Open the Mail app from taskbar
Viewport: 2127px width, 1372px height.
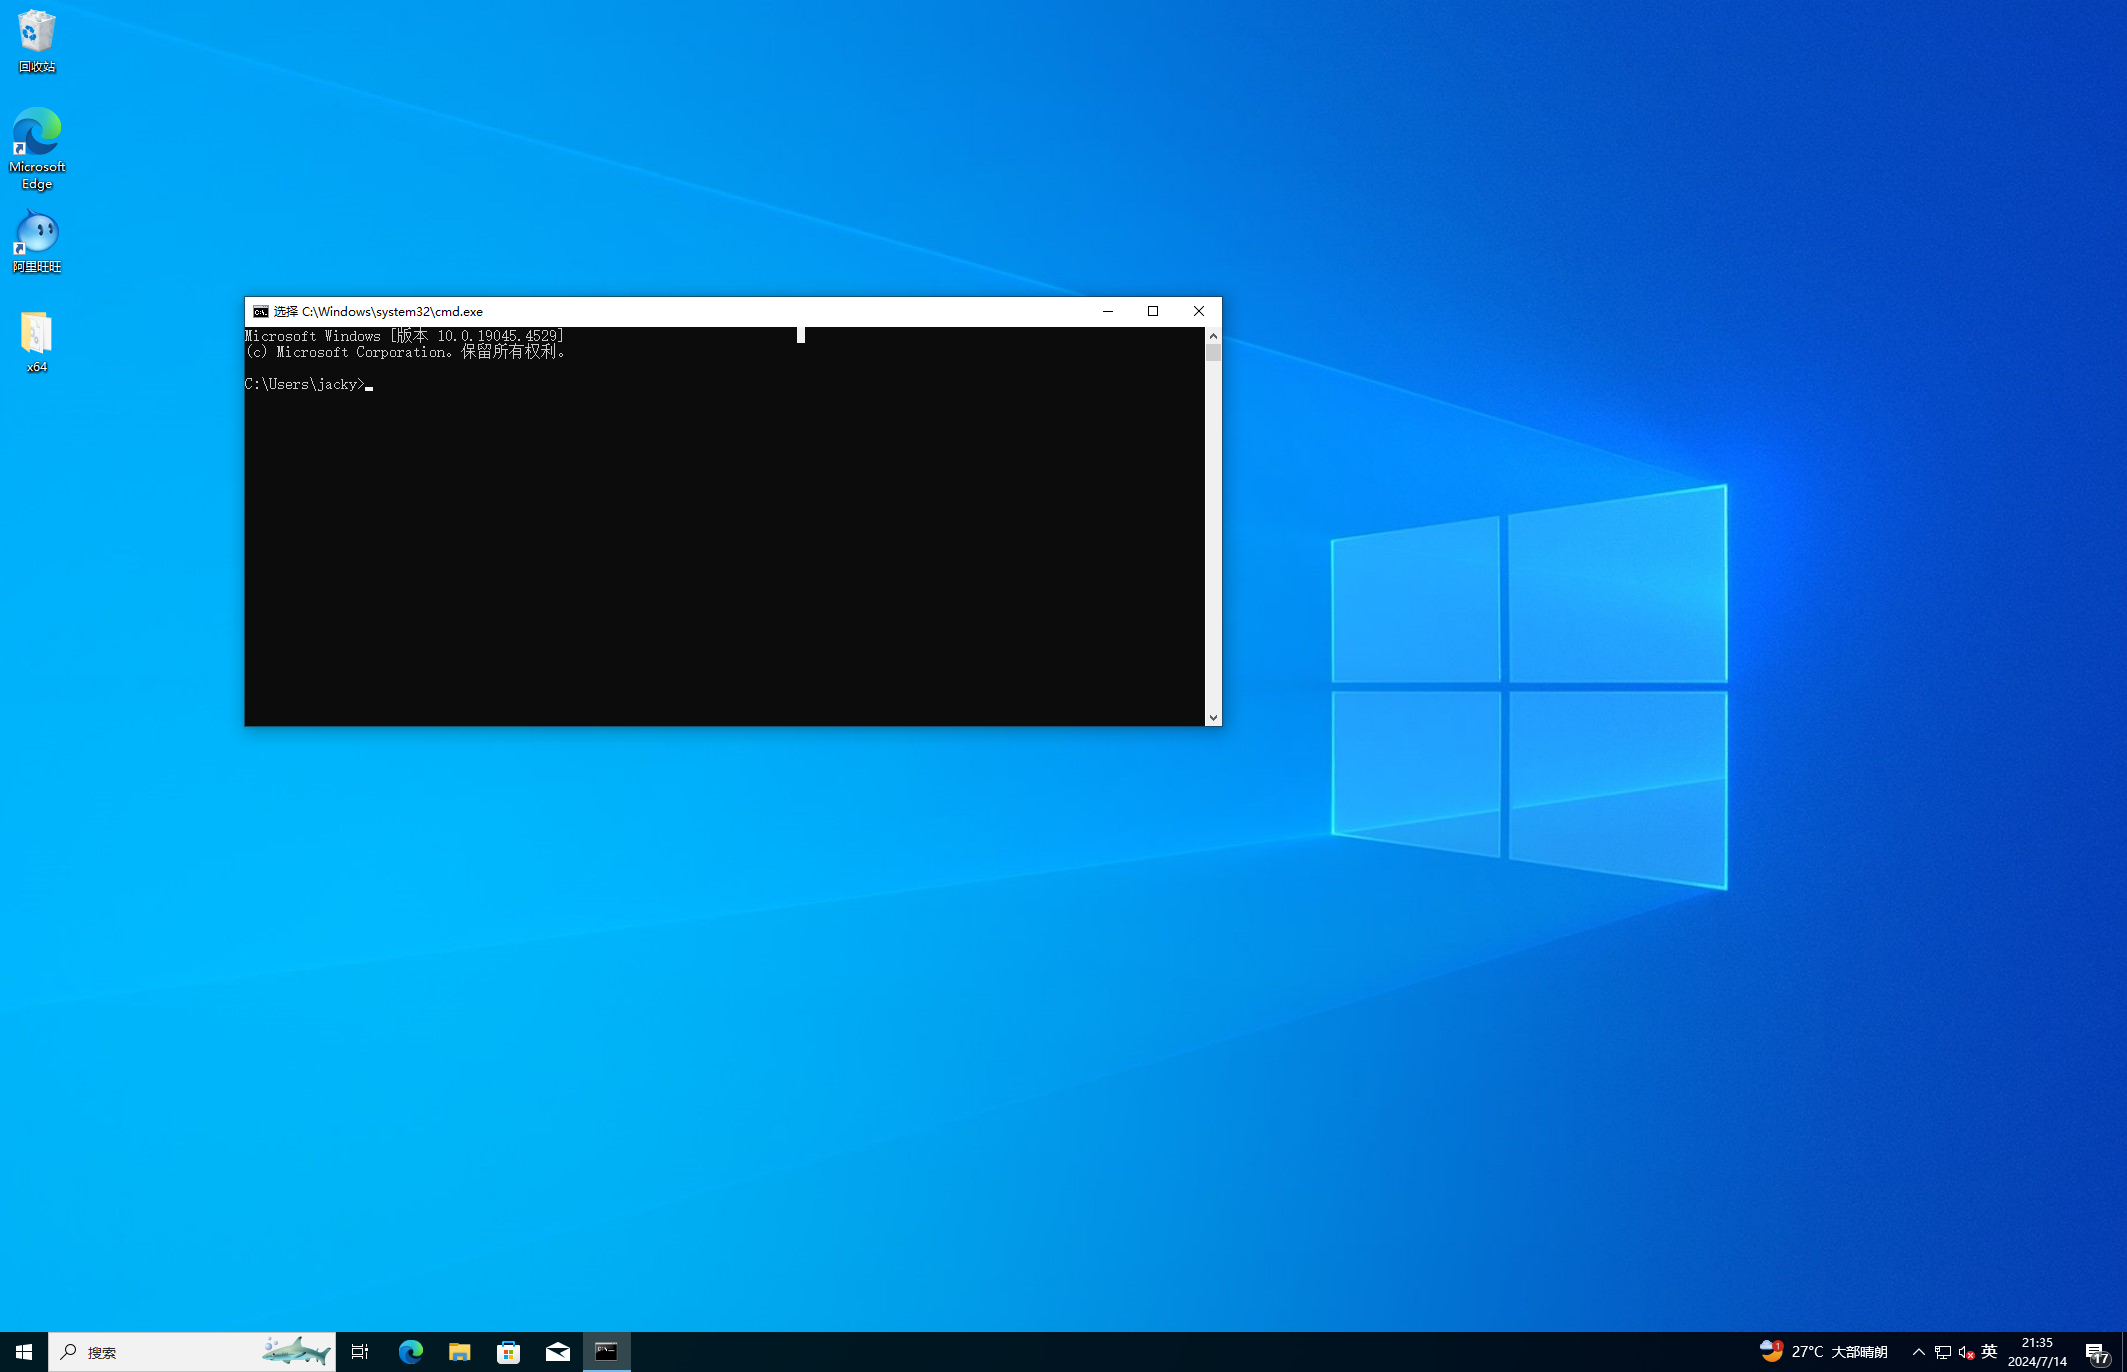click(557, 1352)
